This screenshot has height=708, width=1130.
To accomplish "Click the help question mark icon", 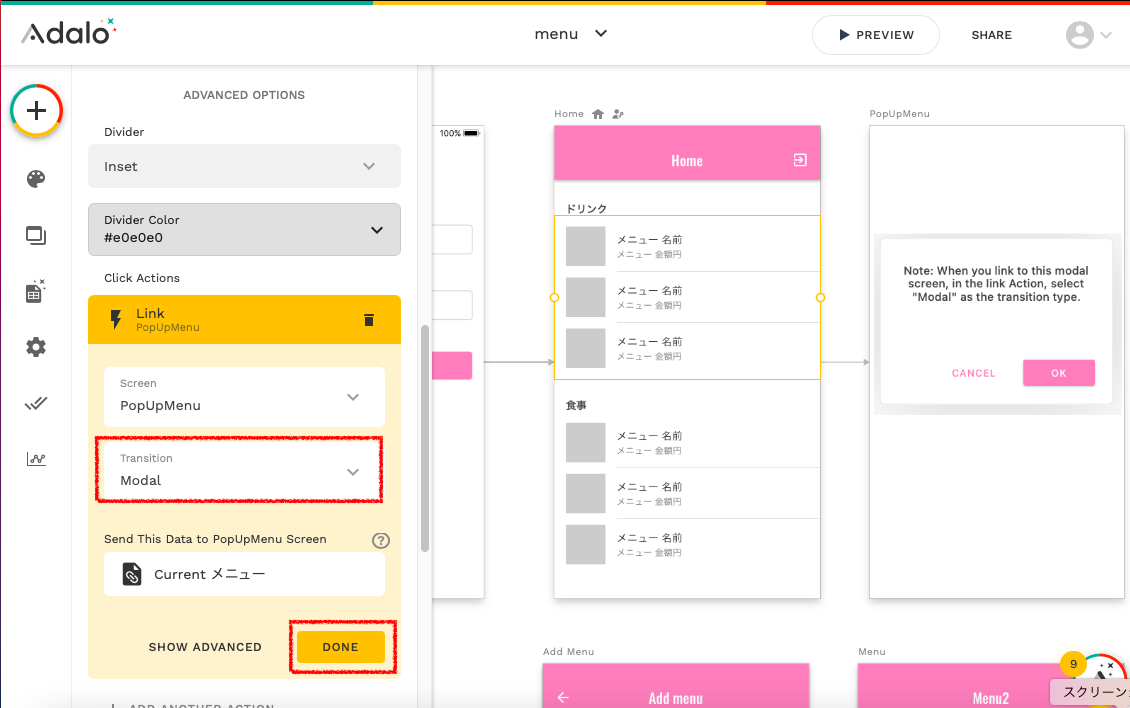I will click(381, 540).
